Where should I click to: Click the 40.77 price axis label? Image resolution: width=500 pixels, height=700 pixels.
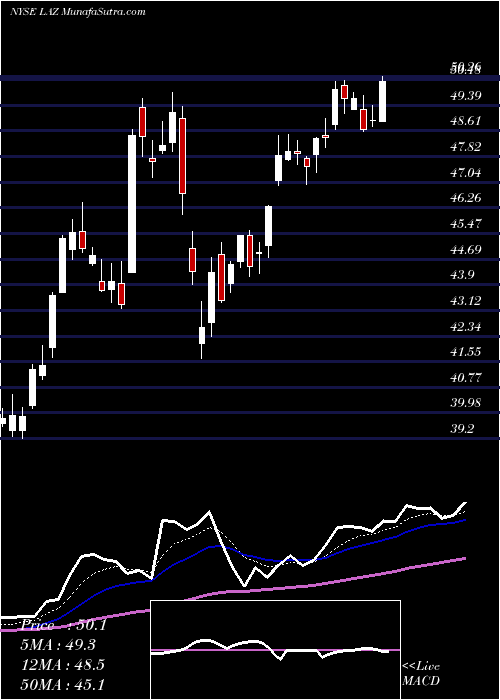point(466,378)
